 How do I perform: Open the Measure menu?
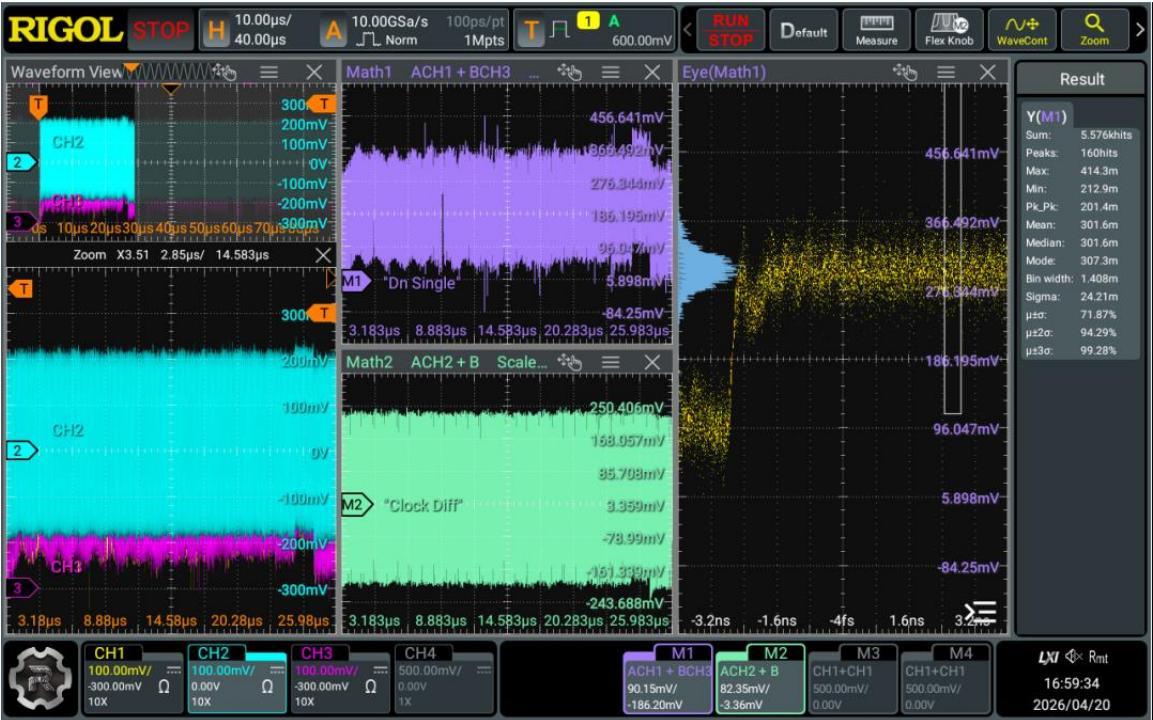pyautogui.click(x=876, y=30)
